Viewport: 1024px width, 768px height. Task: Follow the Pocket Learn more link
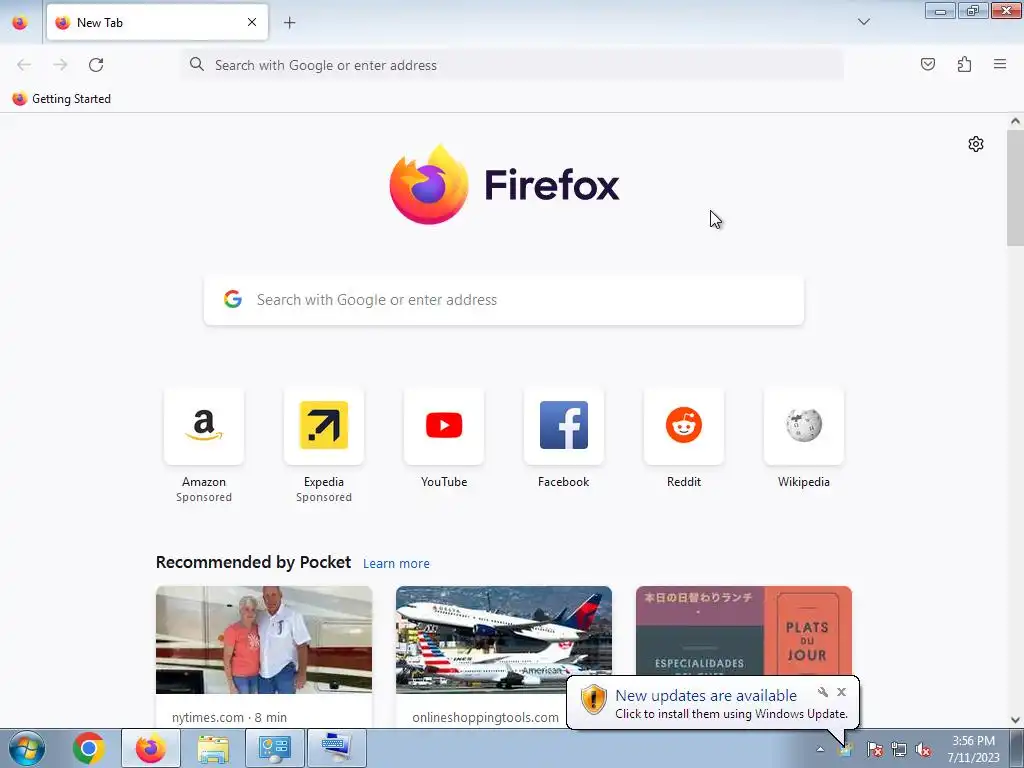click(x=396, y=564)
